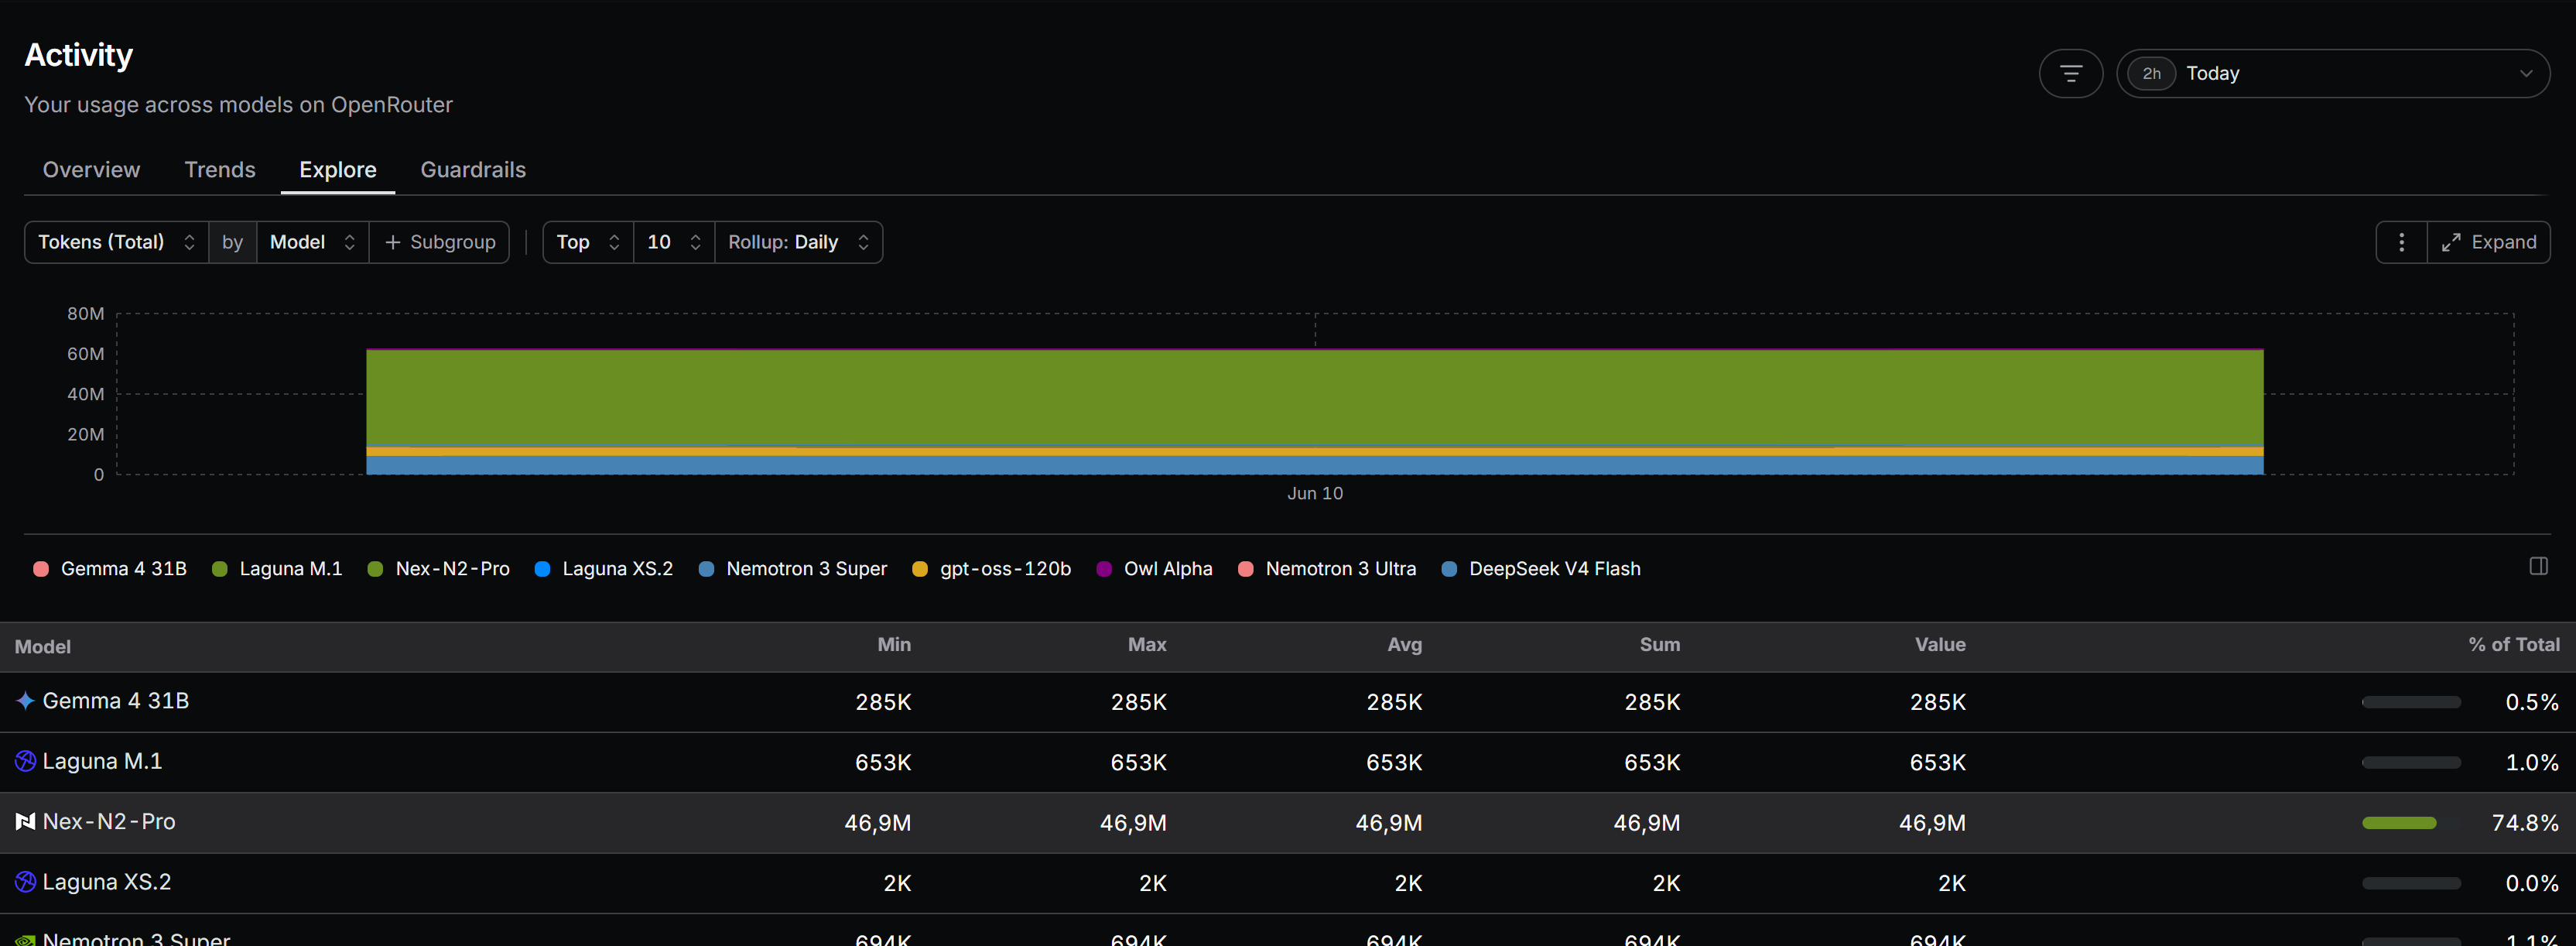Open the Tokens (Total) metric dropdown
Screen dimensions: 2576x946
click(116, 242)
